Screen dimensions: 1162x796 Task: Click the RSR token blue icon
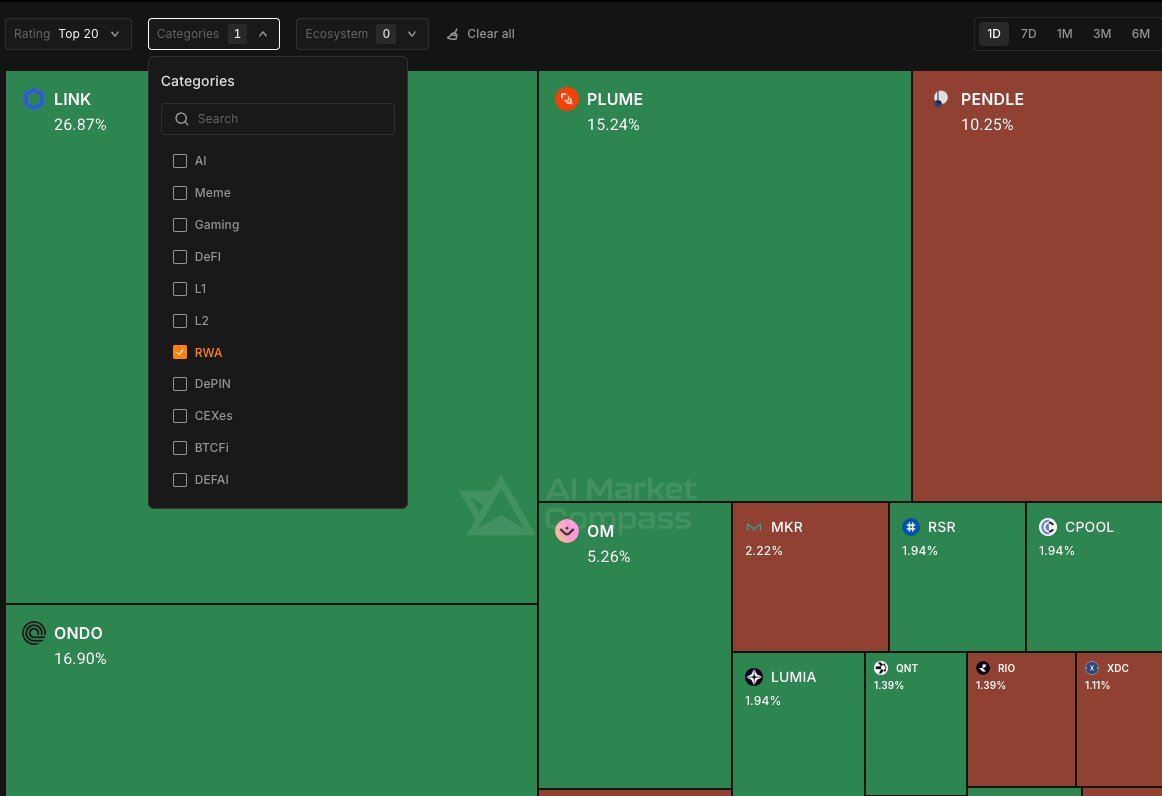(911, 527)
